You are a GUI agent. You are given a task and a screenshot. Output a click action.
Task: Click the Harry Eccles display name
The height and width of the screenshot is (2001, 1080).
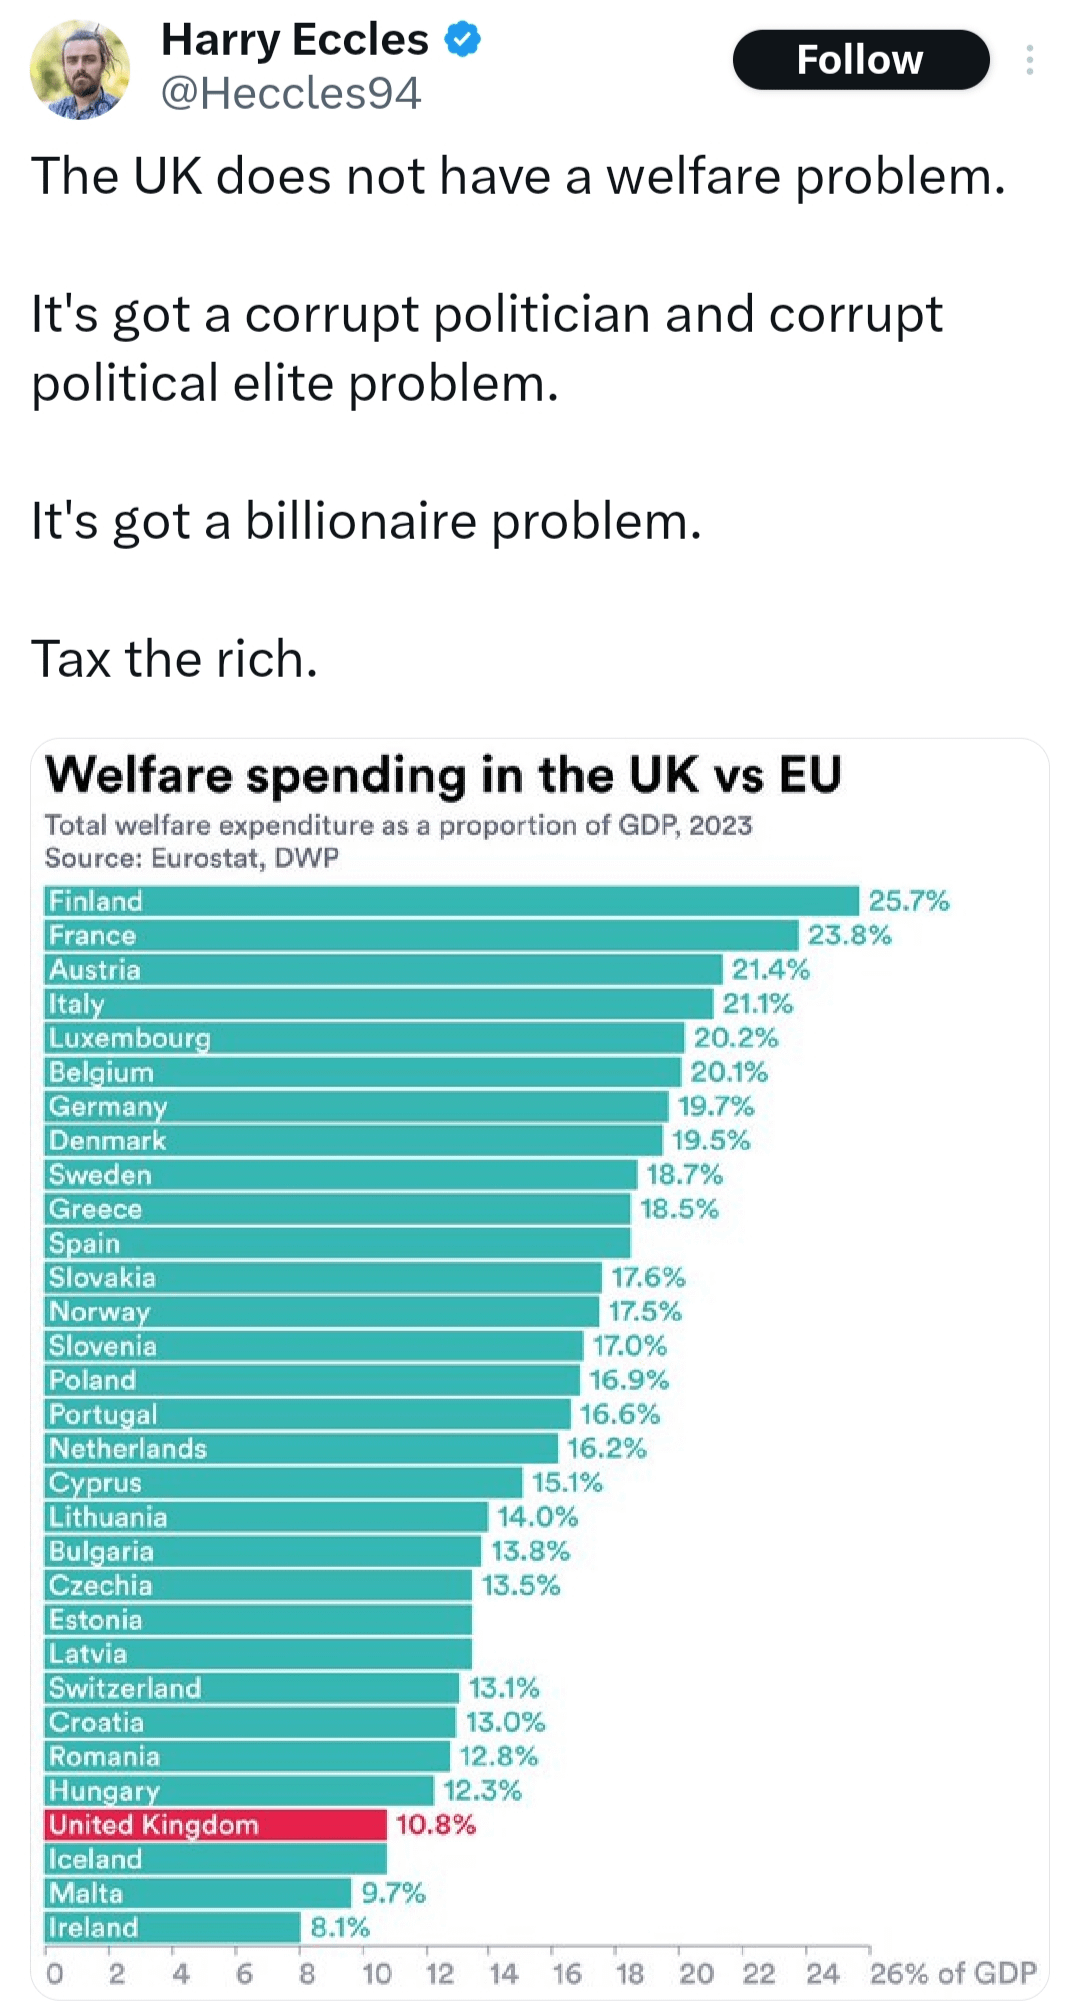(294, 40)
